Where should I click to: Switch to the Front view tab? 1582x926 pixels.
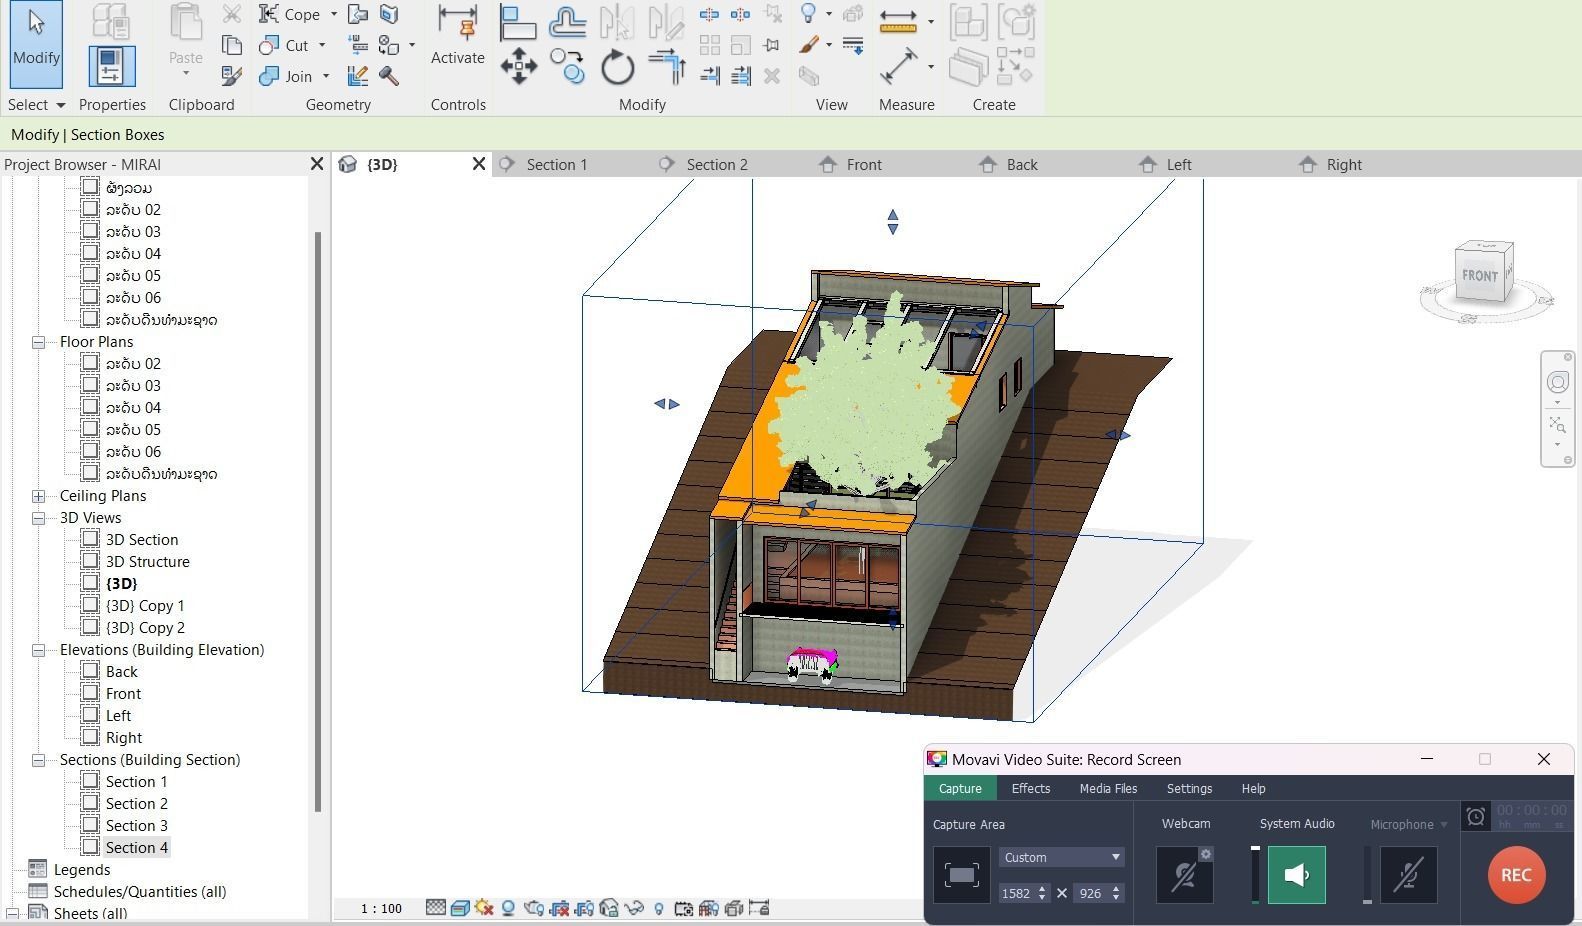(864, 164)
